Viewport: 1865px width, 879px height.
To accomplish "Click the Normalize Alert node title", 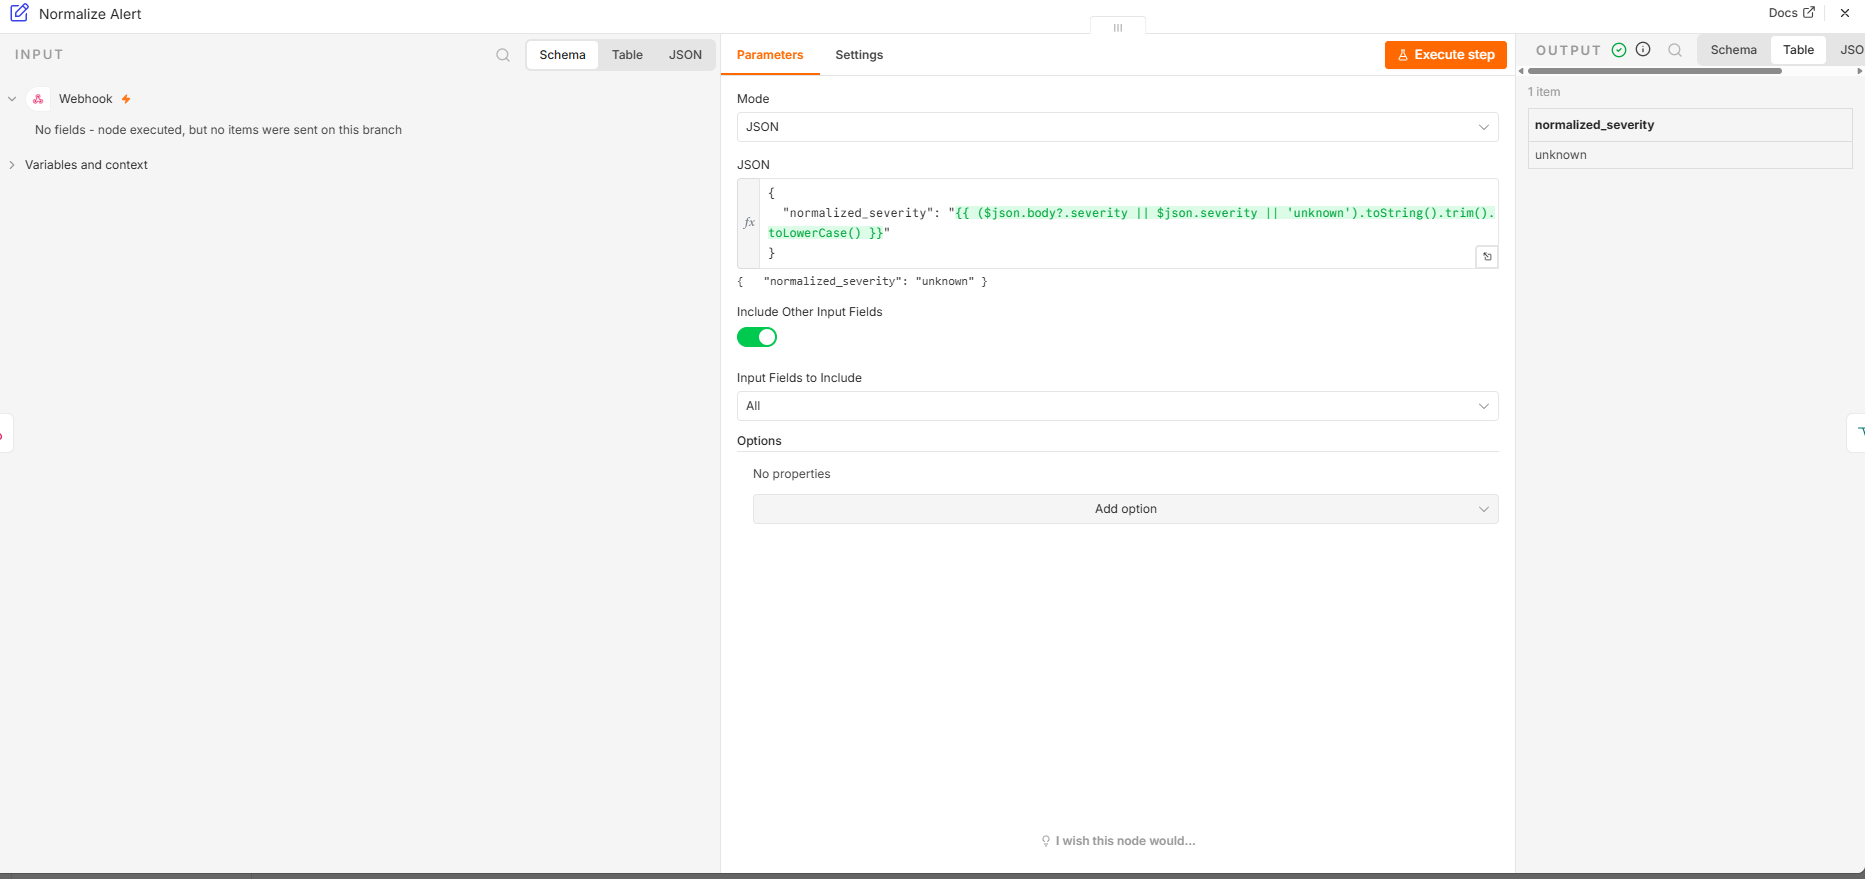I will pyautogui.click(x=90, y=14).
